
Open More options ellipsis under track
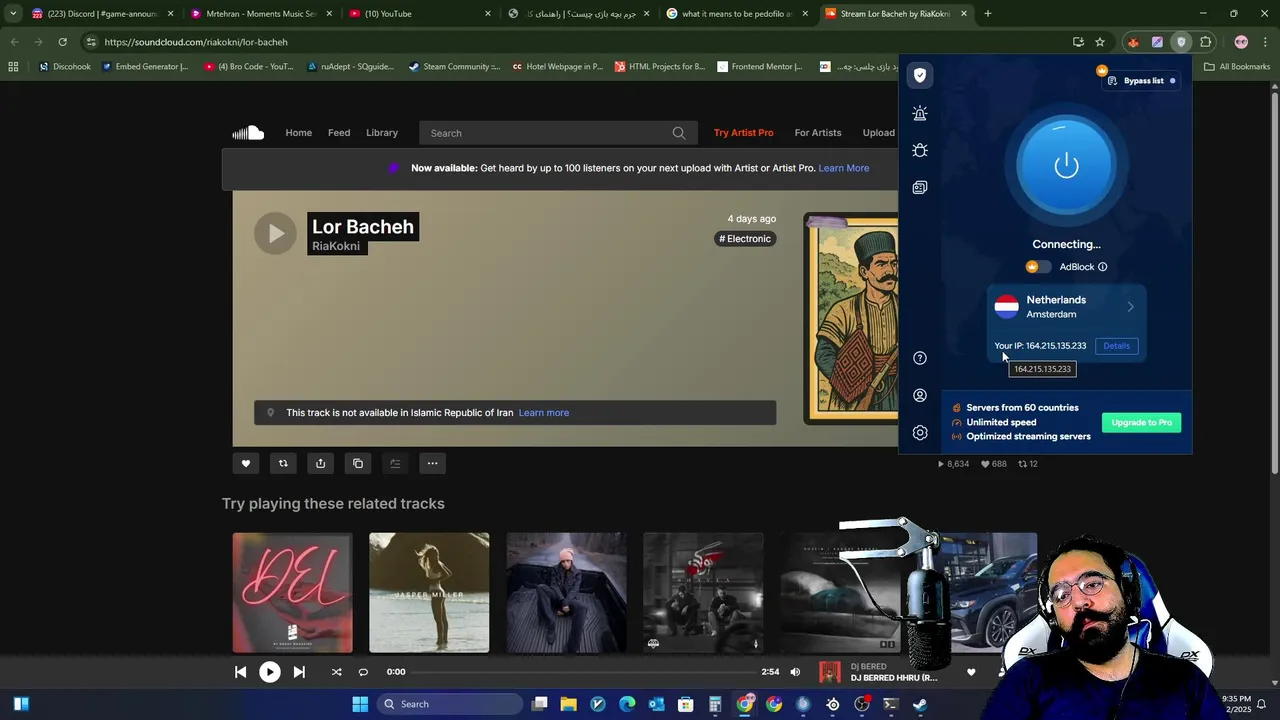click(432, 463)
